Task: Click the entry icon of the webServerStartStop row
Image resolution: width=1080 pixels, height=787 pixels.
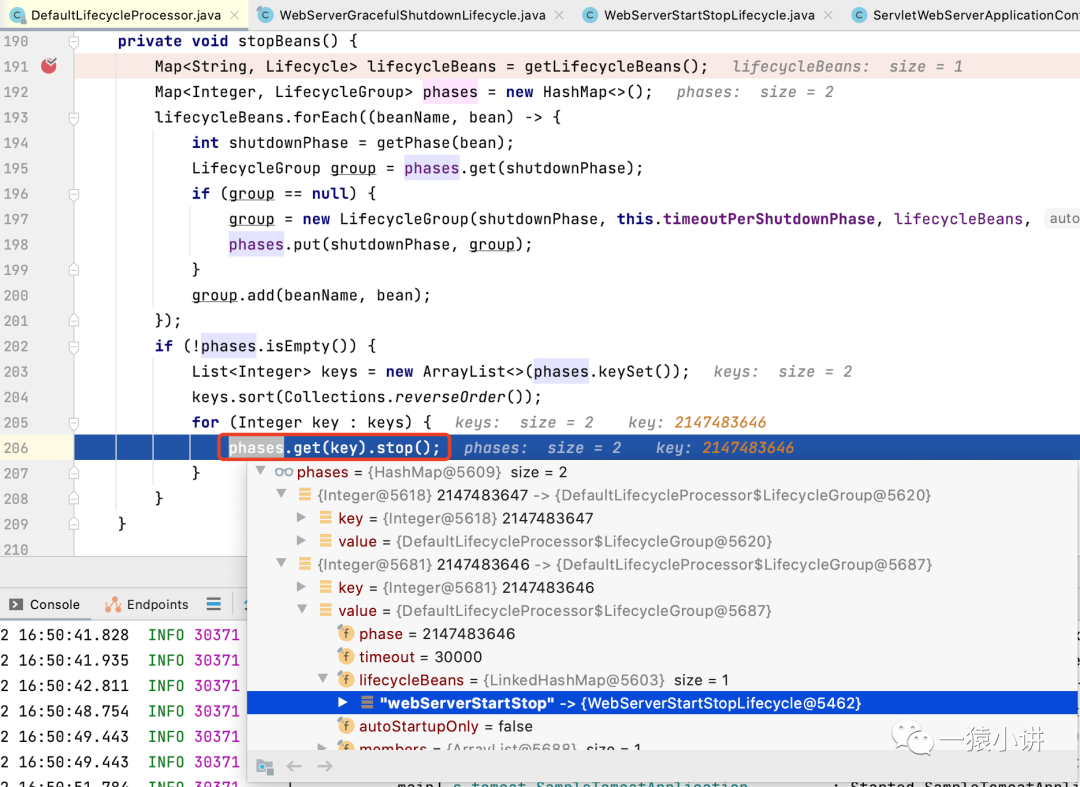Action: [367, 703]
